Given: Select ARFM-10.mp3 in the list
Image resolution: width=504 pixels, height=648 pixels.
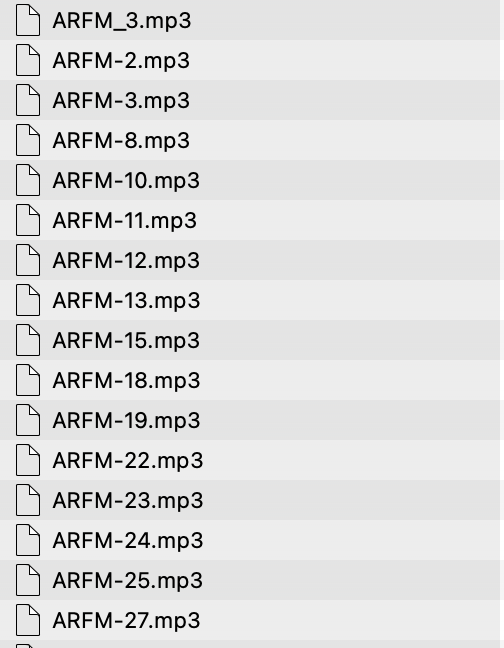Looking at the screenshot, I should tap(126, 181).
